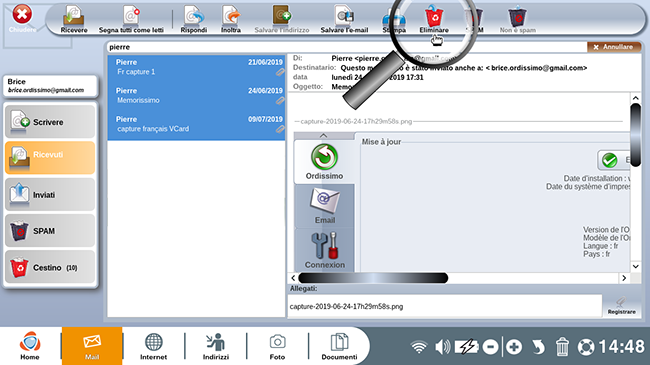Switch to the Inviati sent folder

point(50,195)
